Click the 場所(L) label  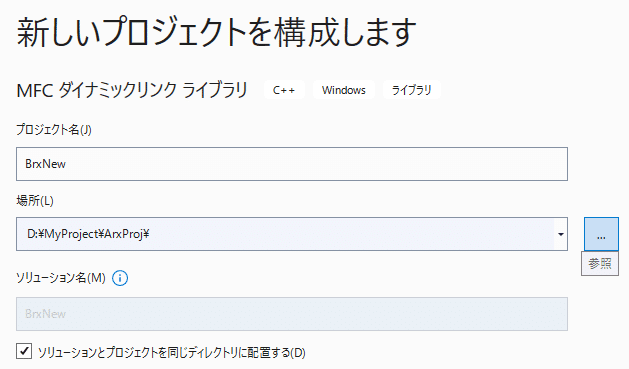[x=35, y=201]
